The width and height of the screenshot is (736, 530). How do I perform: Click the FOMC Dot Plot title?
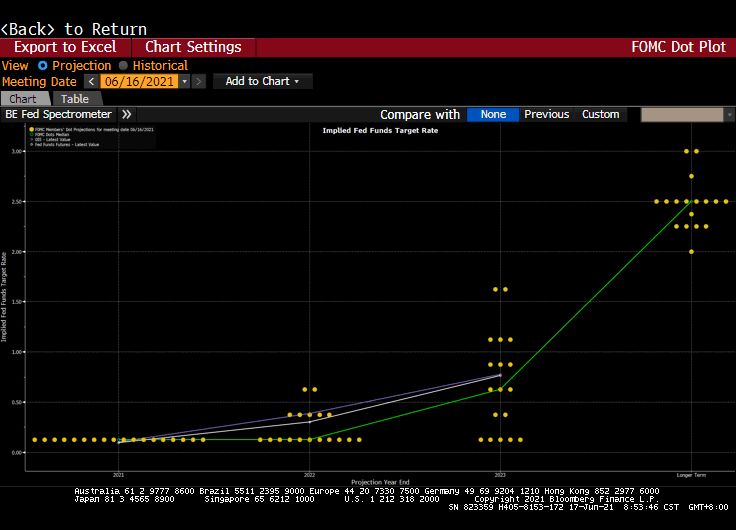pos(678,47)
